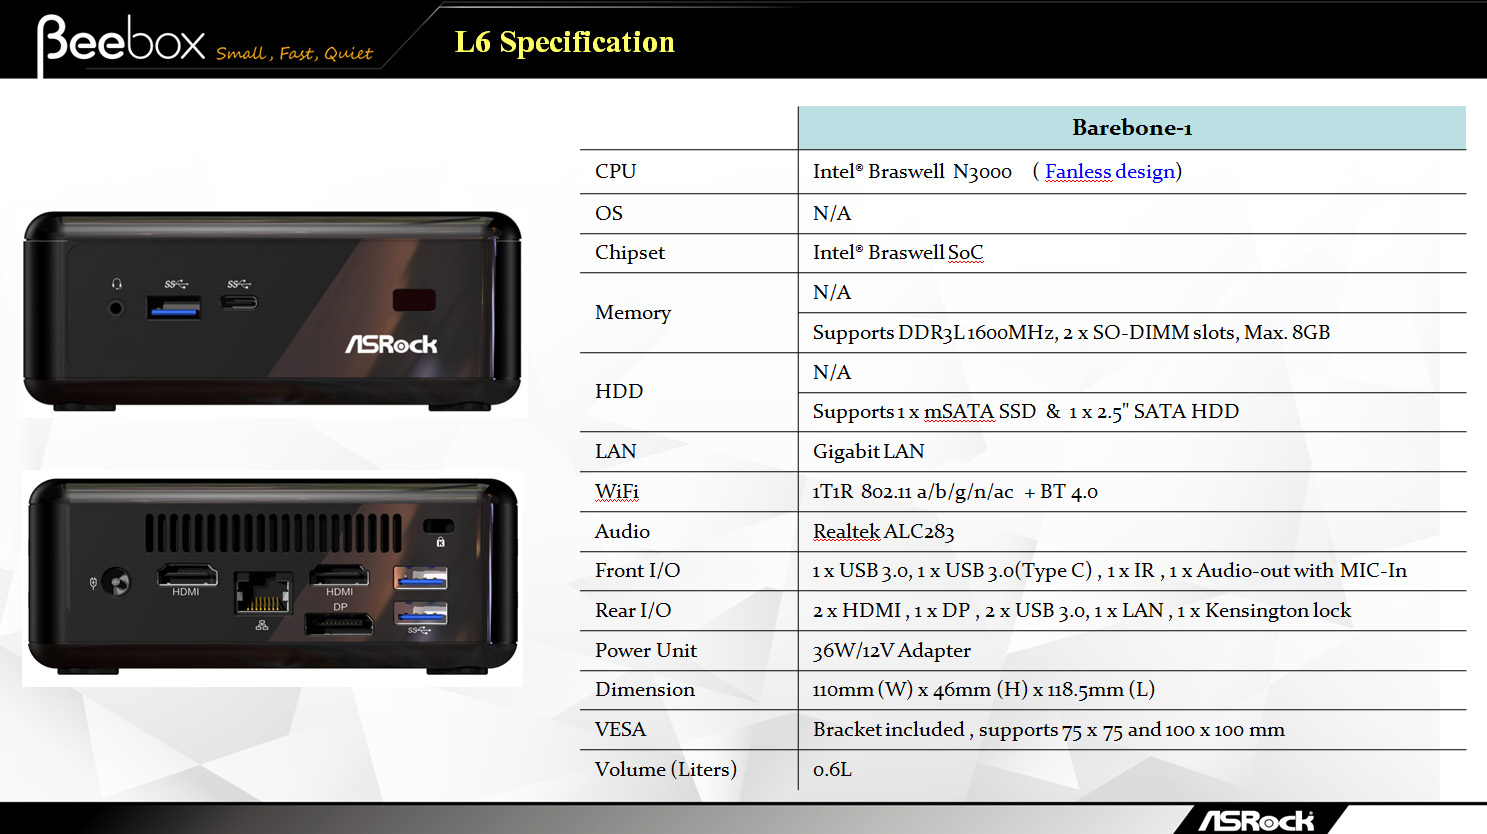Open the Fanless design link
Screen dimensions: 1487x834
point(1110,171)
